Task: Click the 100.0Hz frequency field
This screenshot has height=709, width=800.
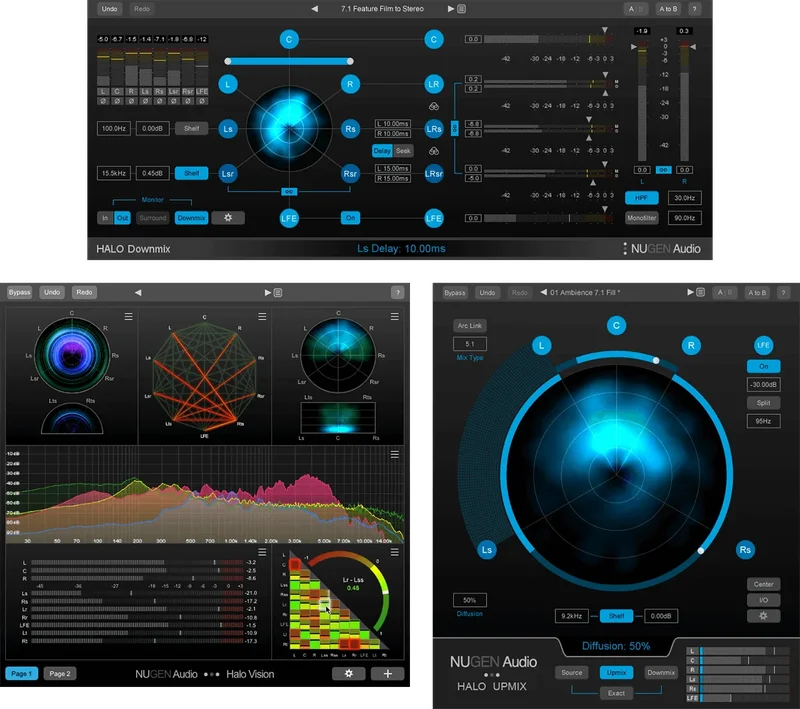Action: (x=114, y=129)
